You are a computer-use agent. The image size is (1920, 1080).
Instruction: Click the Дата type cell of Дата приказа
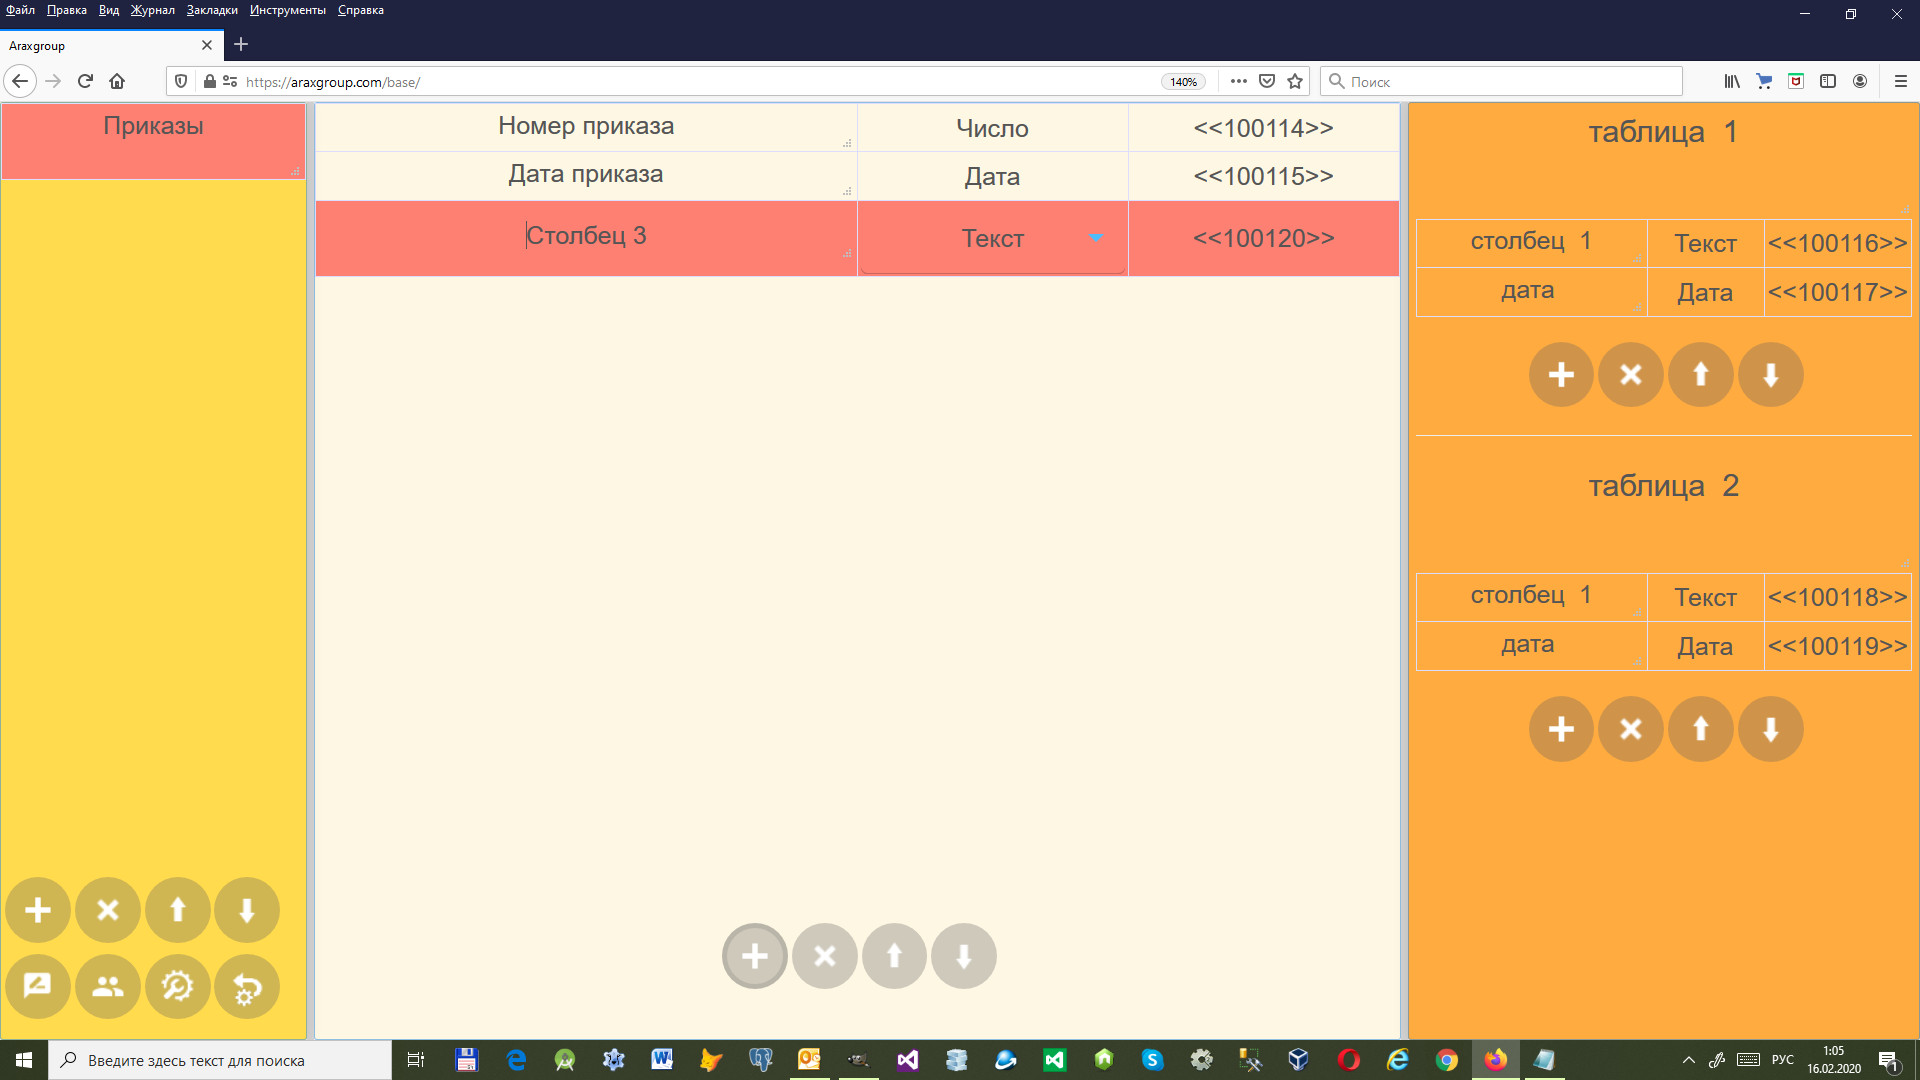[992, 177]
